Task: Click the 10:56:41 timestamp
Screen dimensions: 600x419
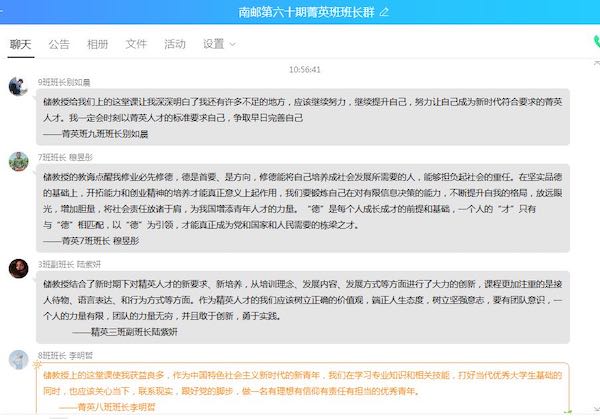Action: pos(304,69)
